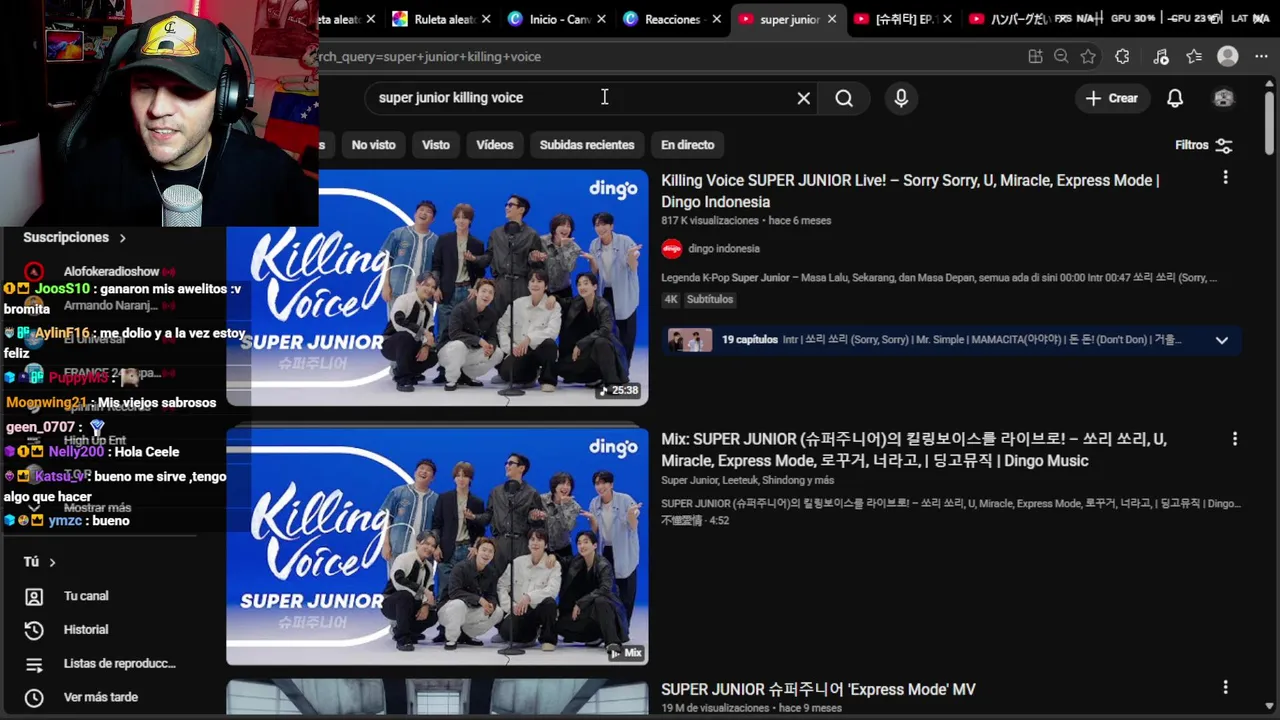The image size is (1280, 720).
Task: Close the Reacciones tab
Action: [717, 19]
